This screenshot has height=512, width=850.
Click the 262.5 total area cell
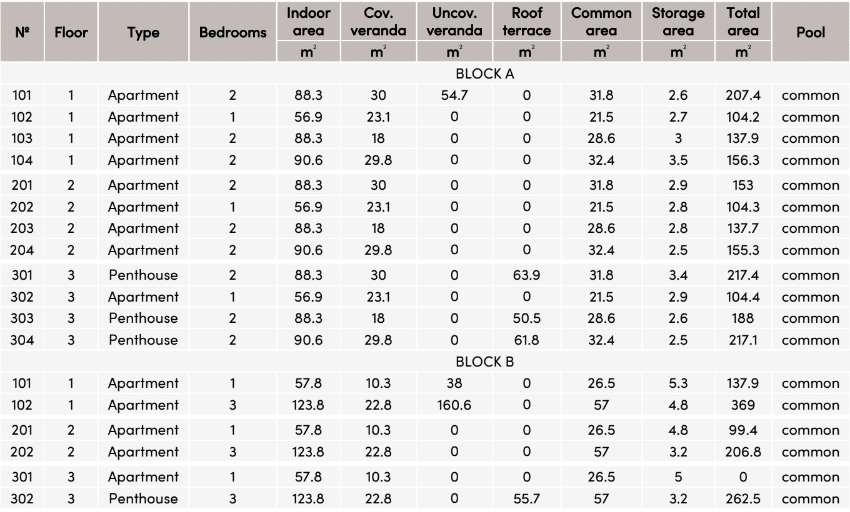[743, 499]
